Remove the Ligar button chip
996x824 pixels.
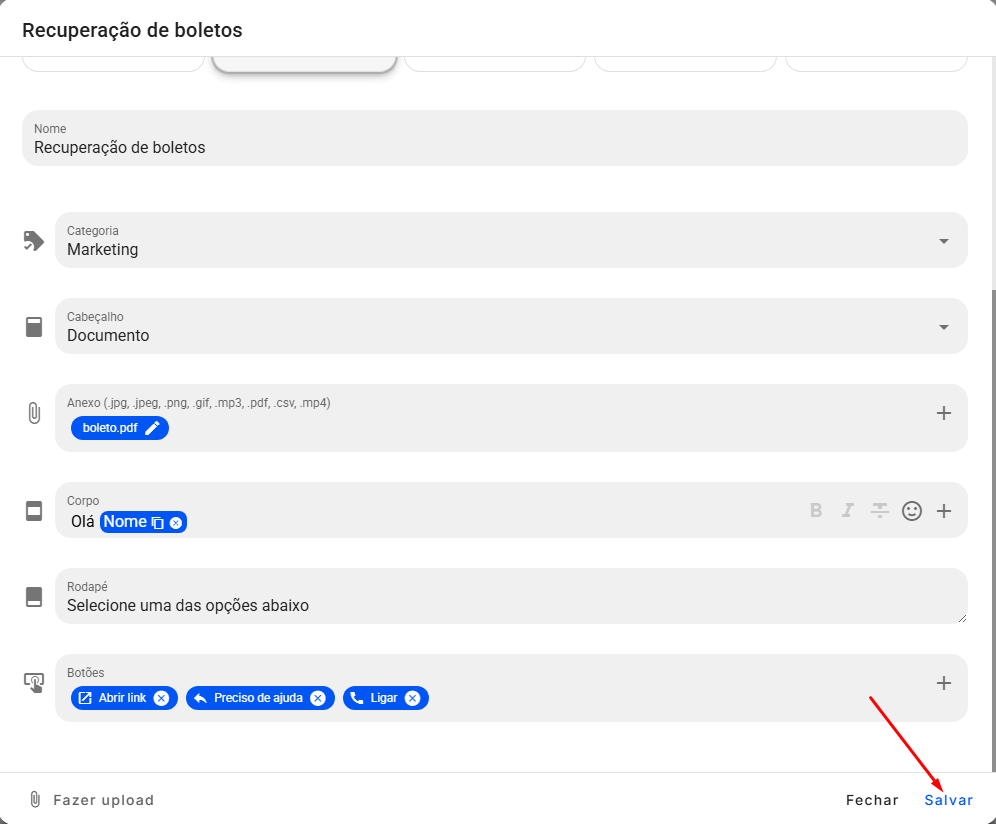point(412,698)
